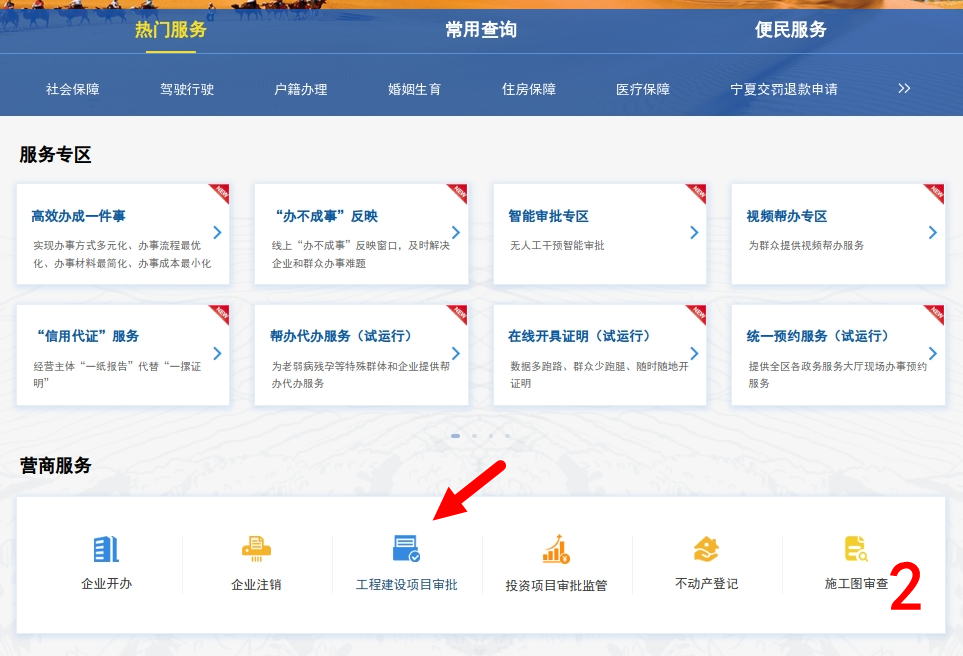963x656 pixels.
Task: Click the chevron on 智能审批专区 card
Action: point(694,233)
